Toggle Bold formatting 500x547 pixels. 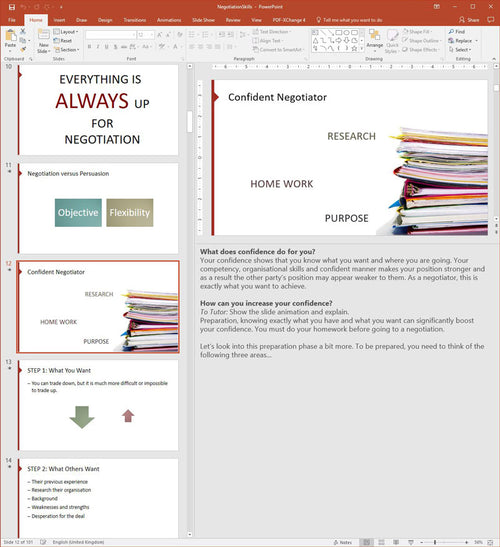89,46
